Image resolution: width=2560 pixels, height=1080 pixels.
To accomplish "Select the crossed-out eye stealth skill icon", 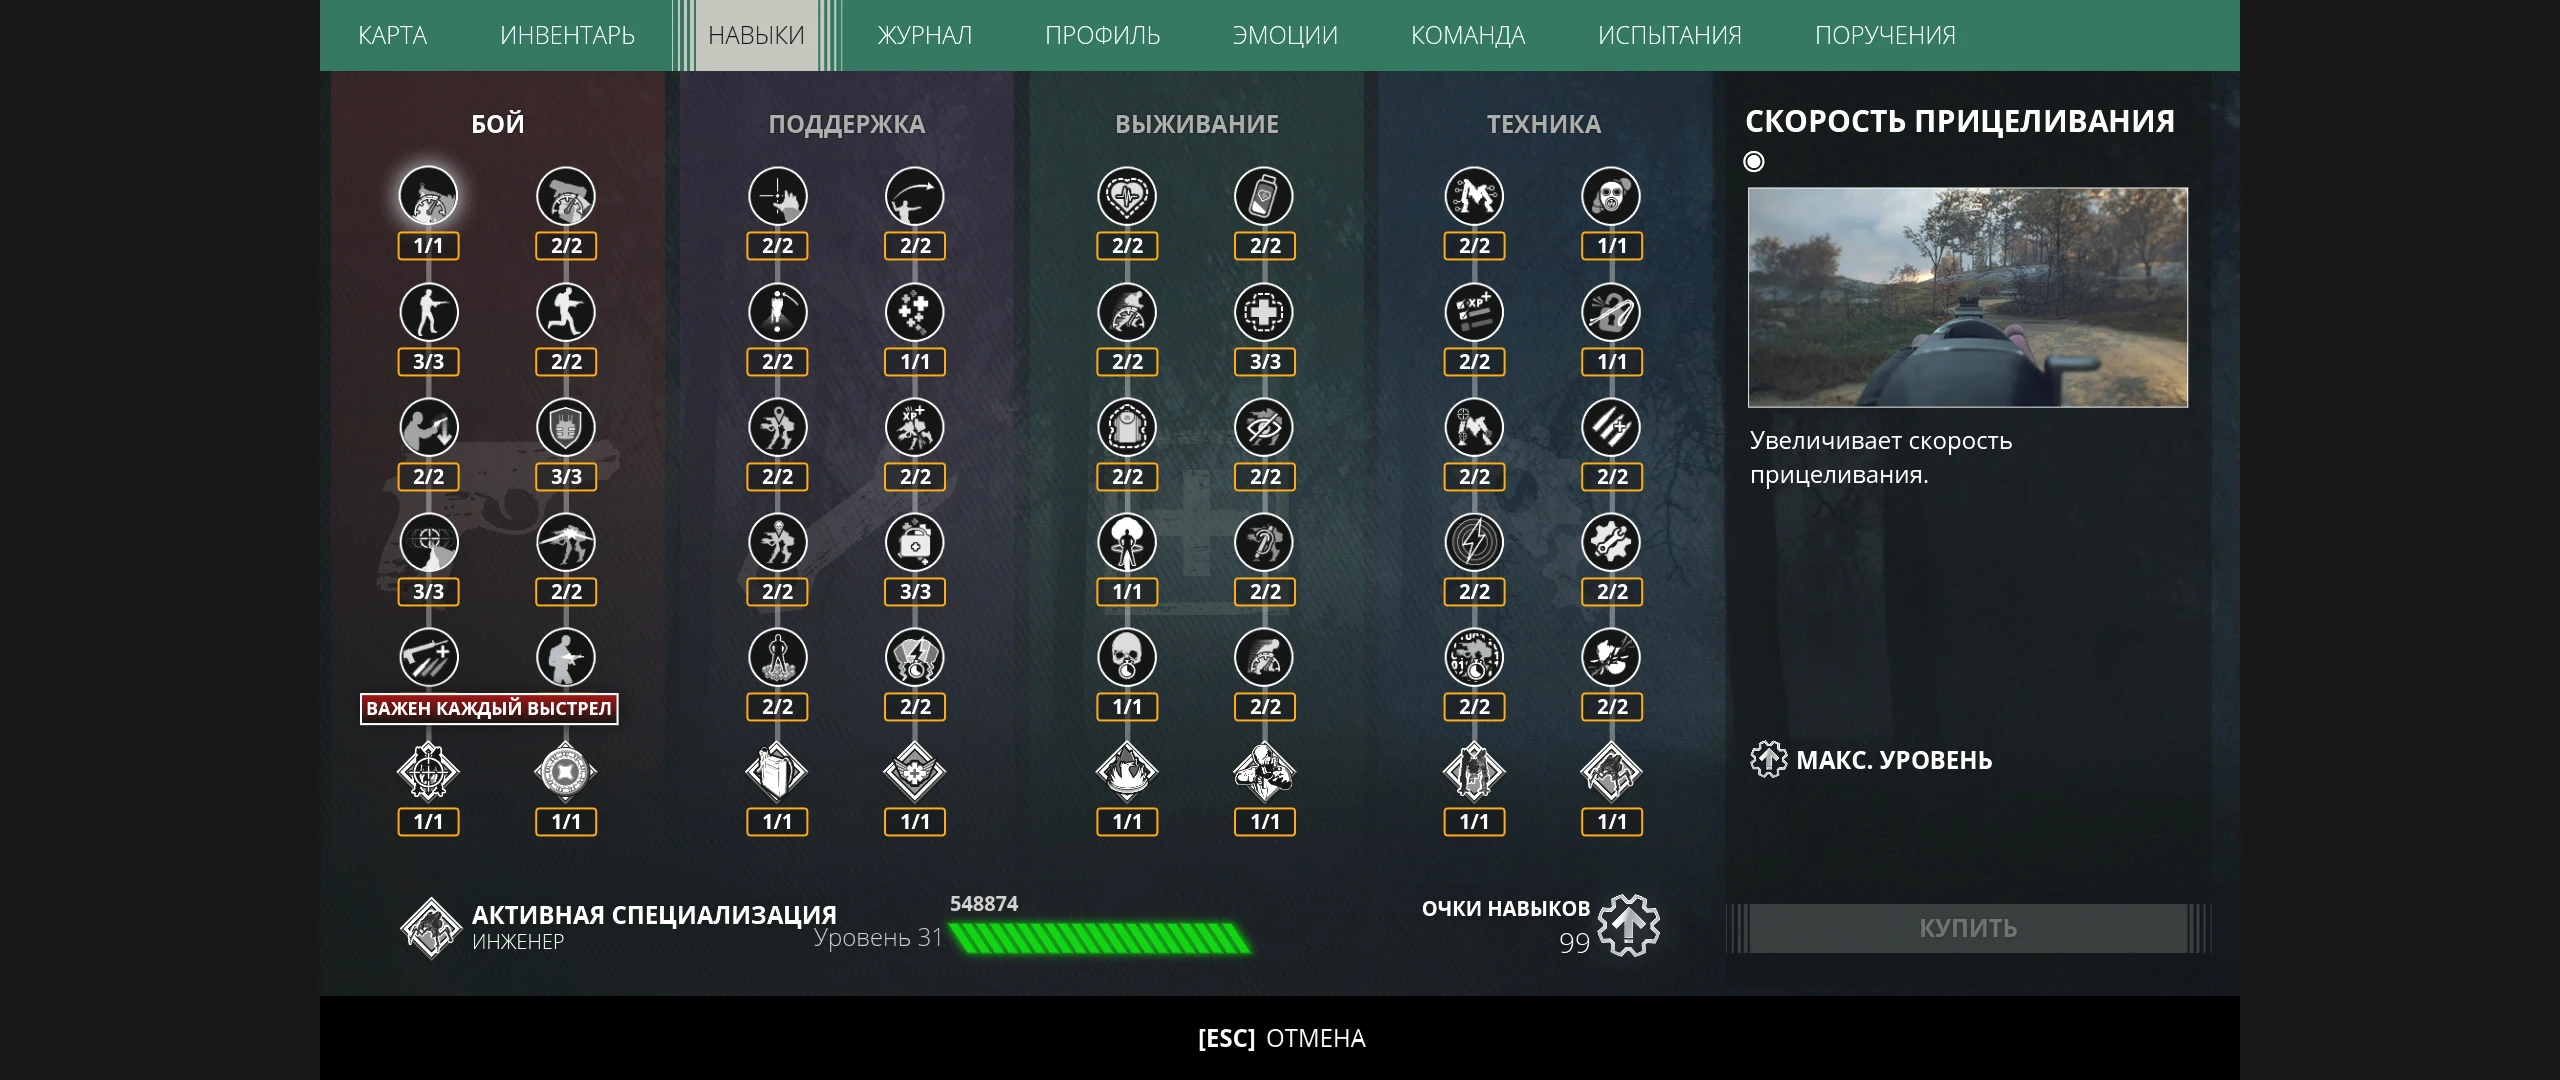I will 1264,427.
